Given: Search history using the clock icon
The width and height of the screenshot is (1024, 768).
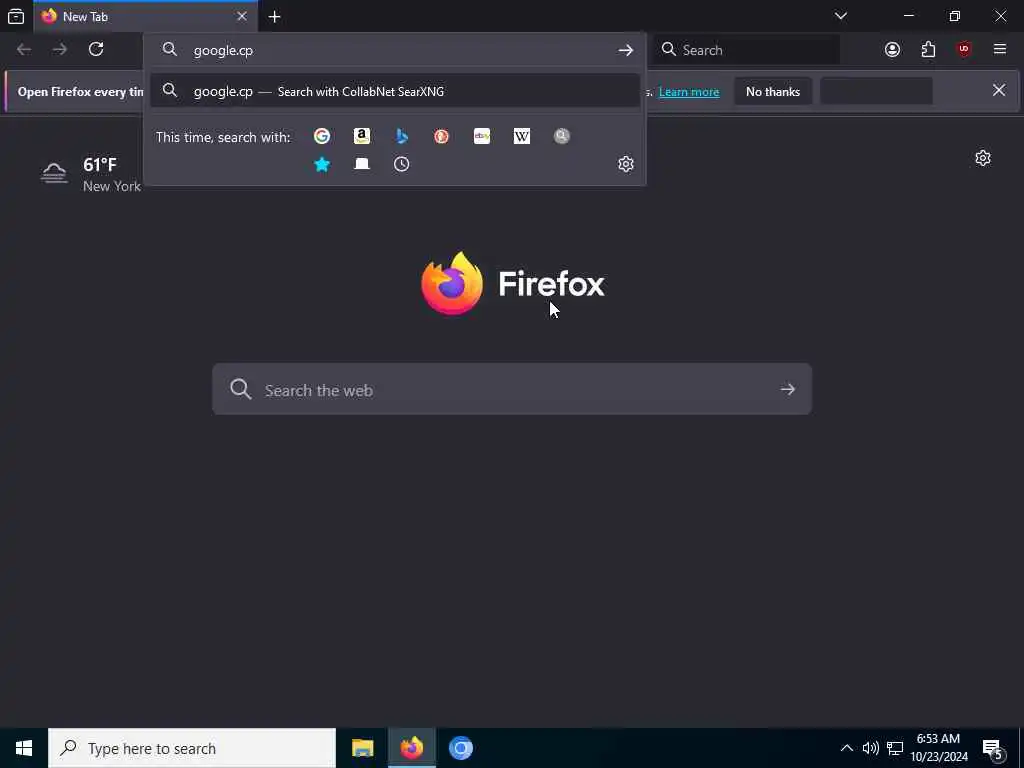Looking at the screenshot, I should tap(402, 164).
